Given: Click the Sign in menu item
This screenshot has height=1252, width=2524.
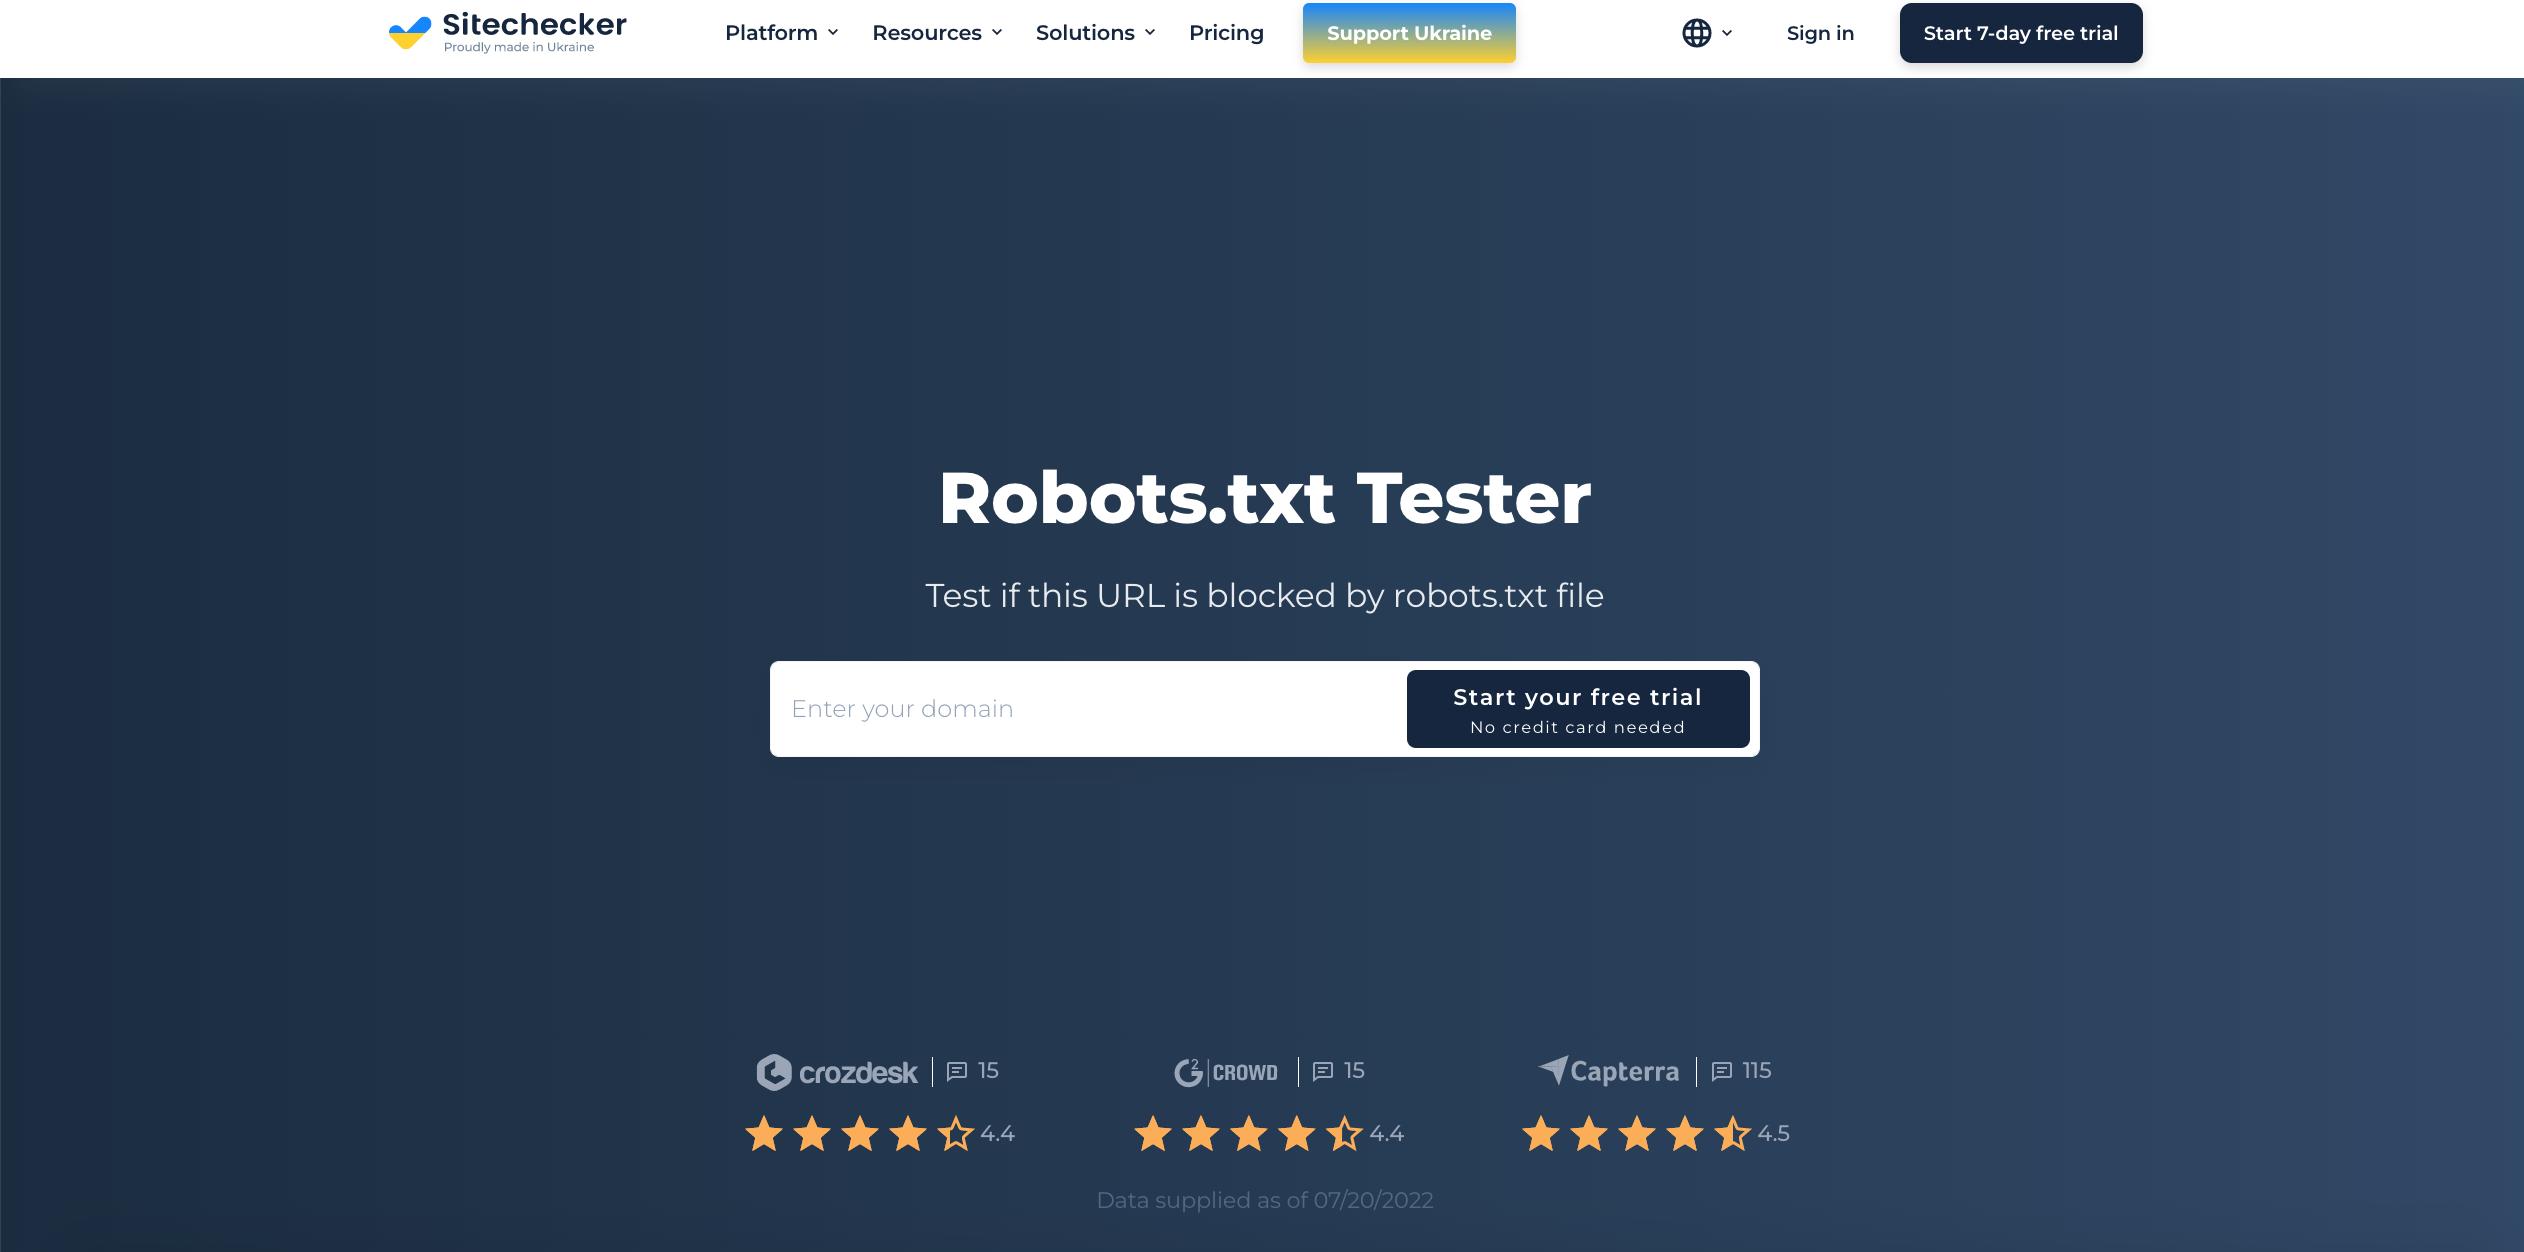Looking at the screenshot, I should pos(1817,32).
